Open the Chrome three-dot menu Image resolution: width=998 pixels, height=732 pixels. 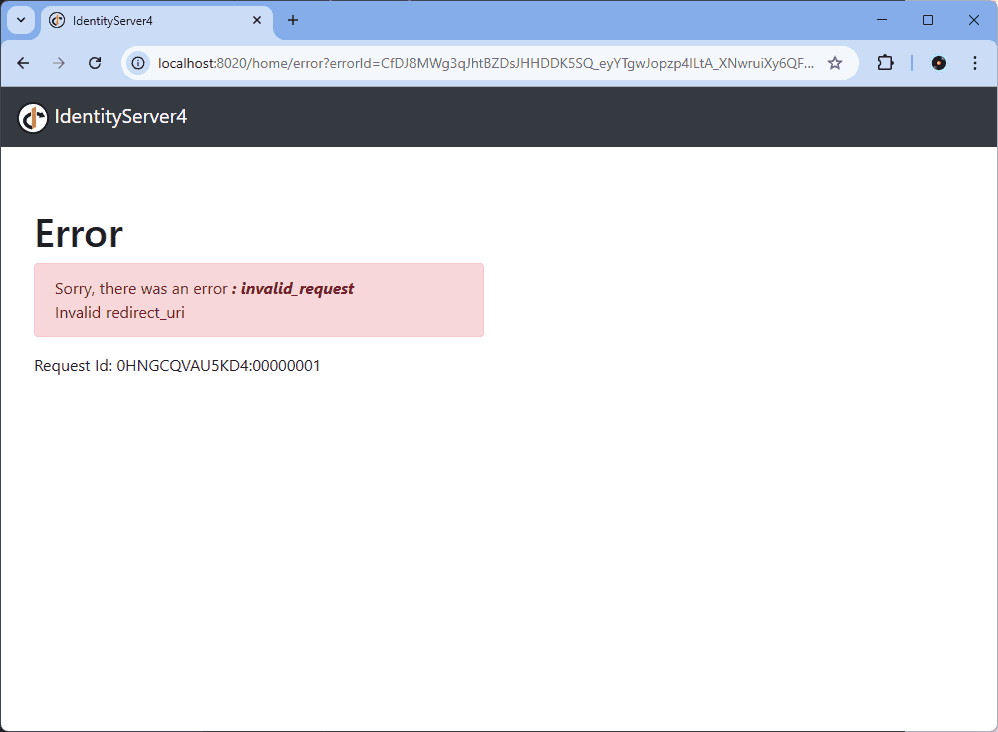pos(975,63)
